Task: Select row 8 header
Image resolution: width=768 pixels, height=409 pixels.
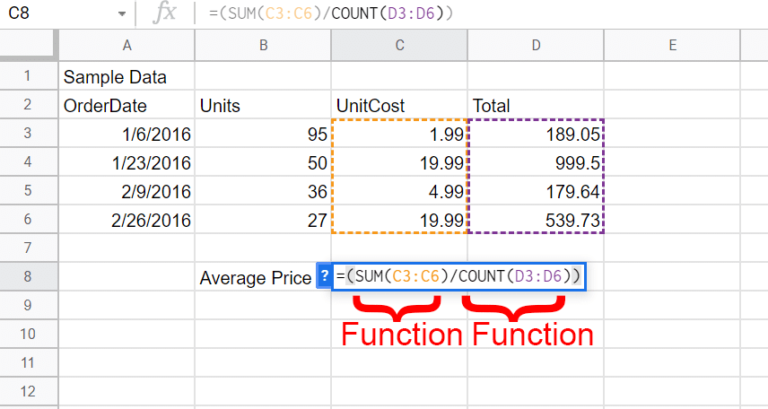Action: [x=28, y=276]
